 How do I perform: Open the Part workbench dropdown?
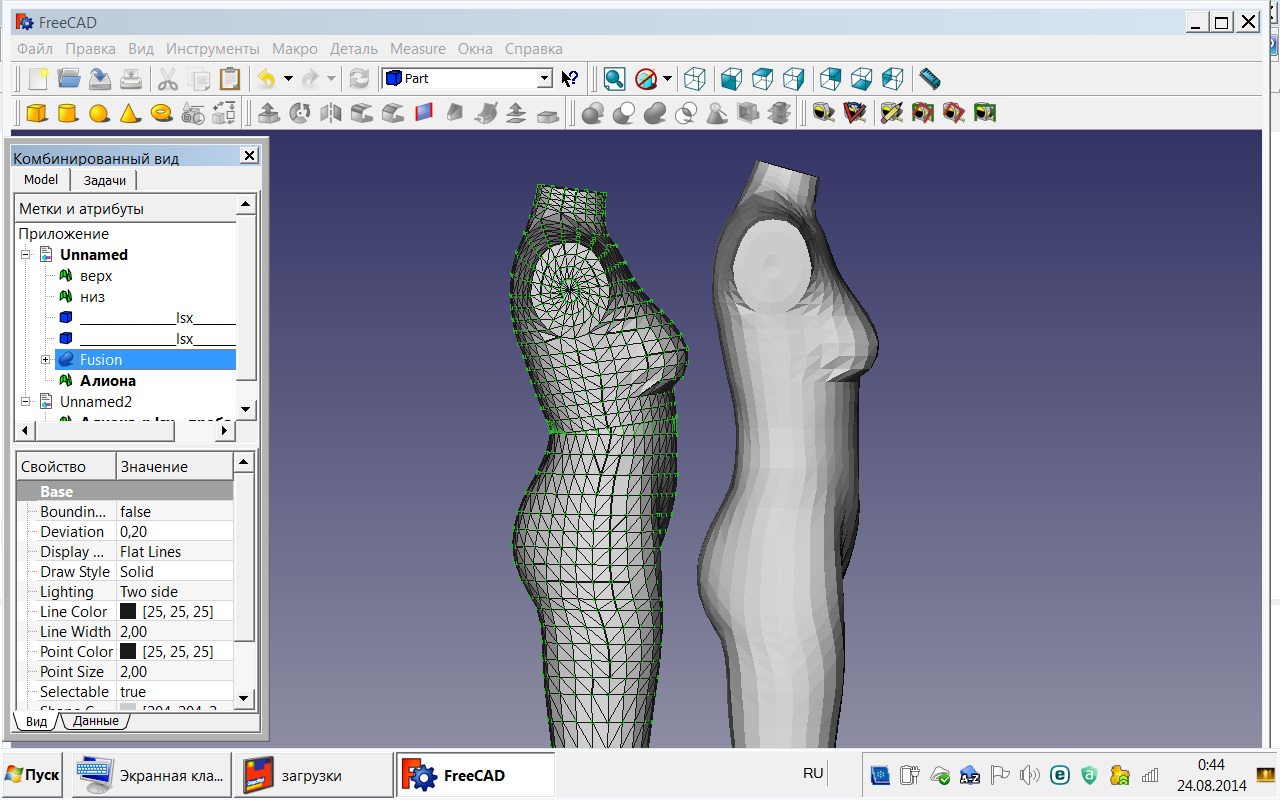coord(544,78)
